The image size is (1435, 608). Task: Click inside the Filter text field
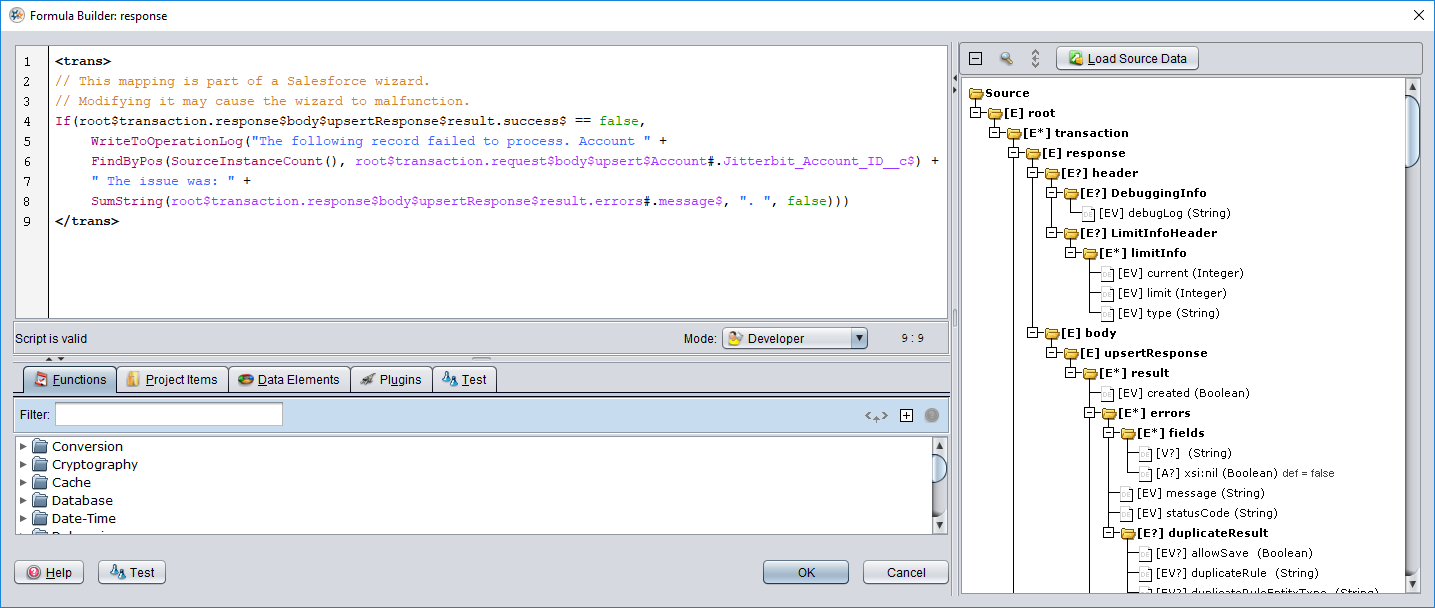click(x=168, y=414)
